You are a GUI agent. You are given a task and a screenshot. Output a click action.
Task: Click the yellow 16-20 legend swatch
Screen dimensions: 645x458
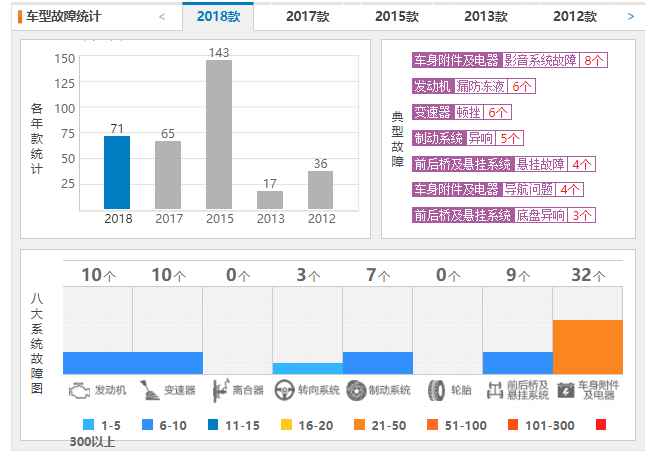(286, 425)
